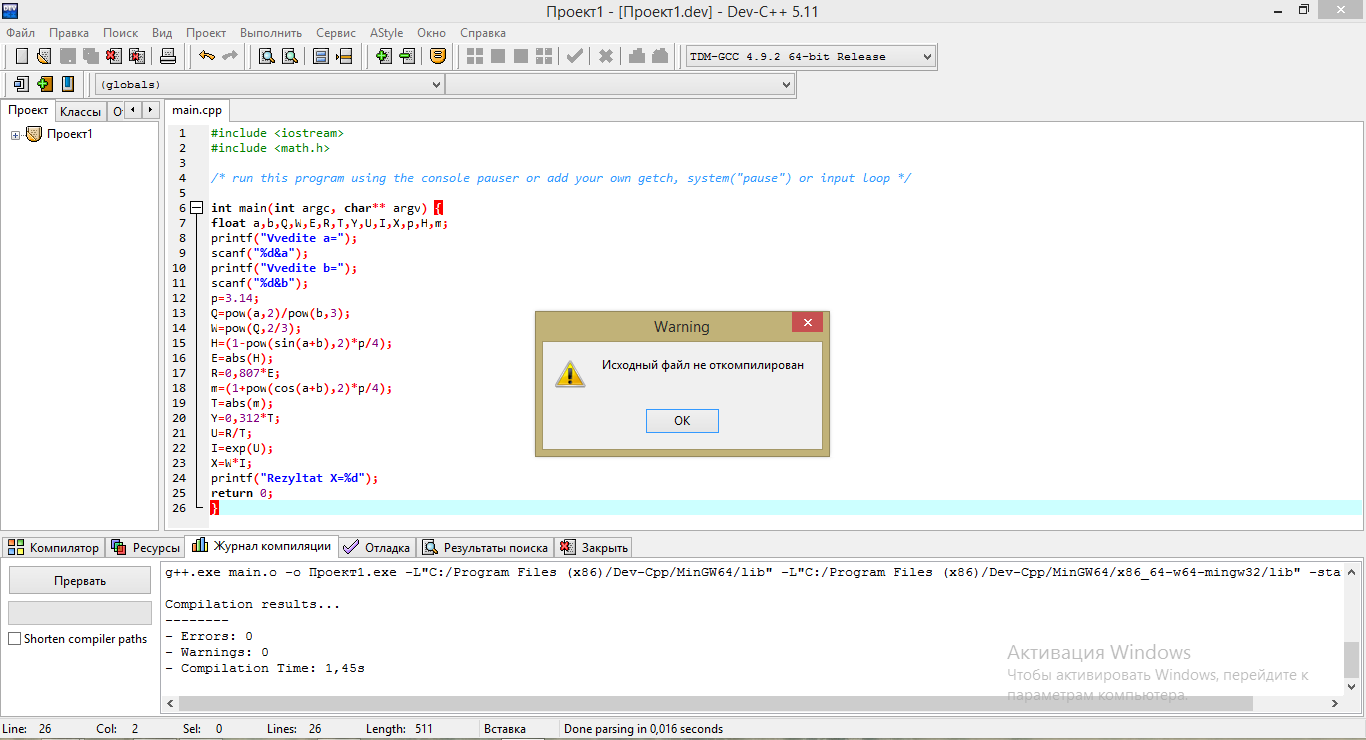This screenshot has height=740, width=1366.
Task: Click the Save All toolbar icon
Action: pyautogui.click(x=91, y=56)
